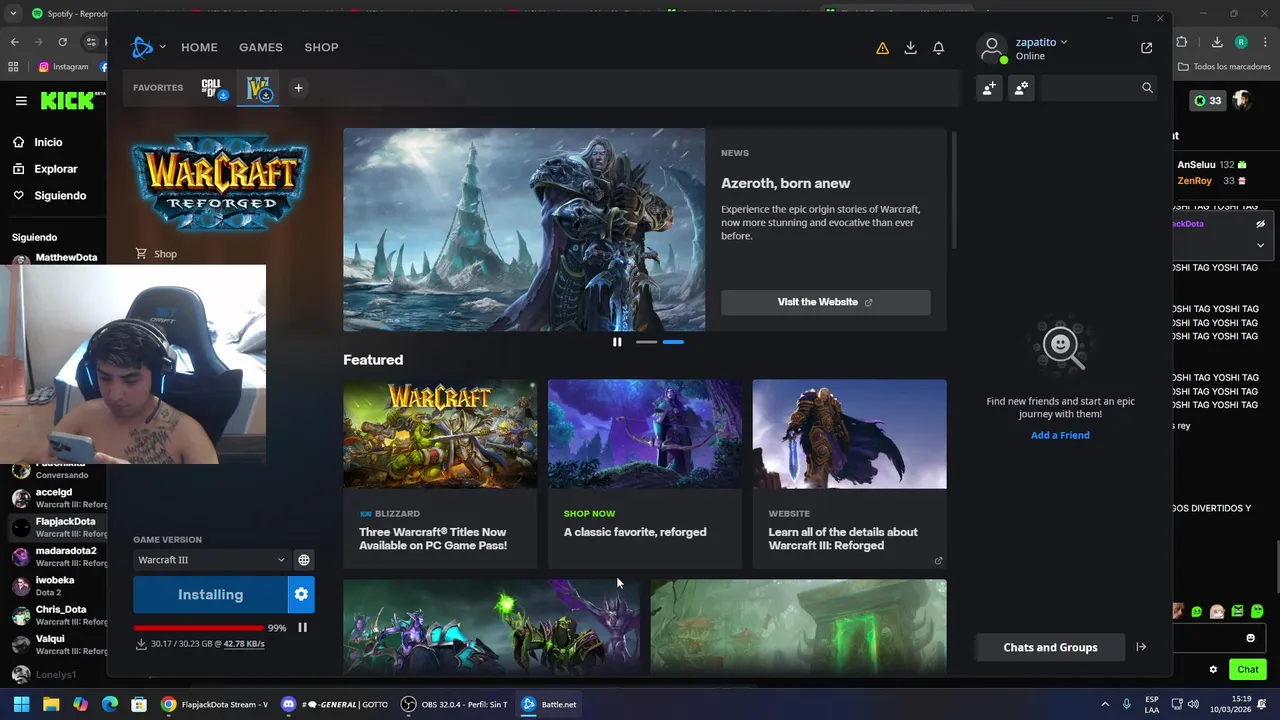
Task: Click the Kick logo in browser
Action: pos(68,101)
